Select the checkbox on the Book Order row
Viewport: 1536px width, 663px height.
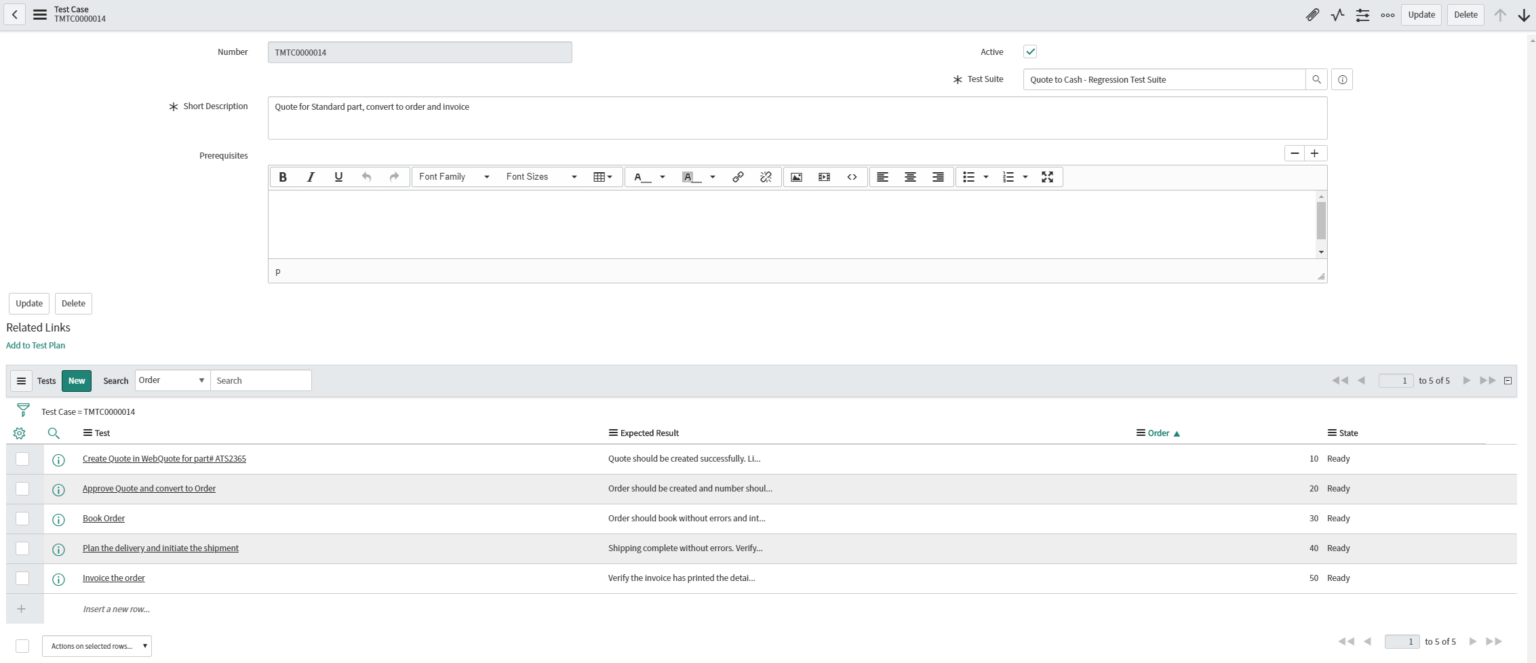pos(21,518)
